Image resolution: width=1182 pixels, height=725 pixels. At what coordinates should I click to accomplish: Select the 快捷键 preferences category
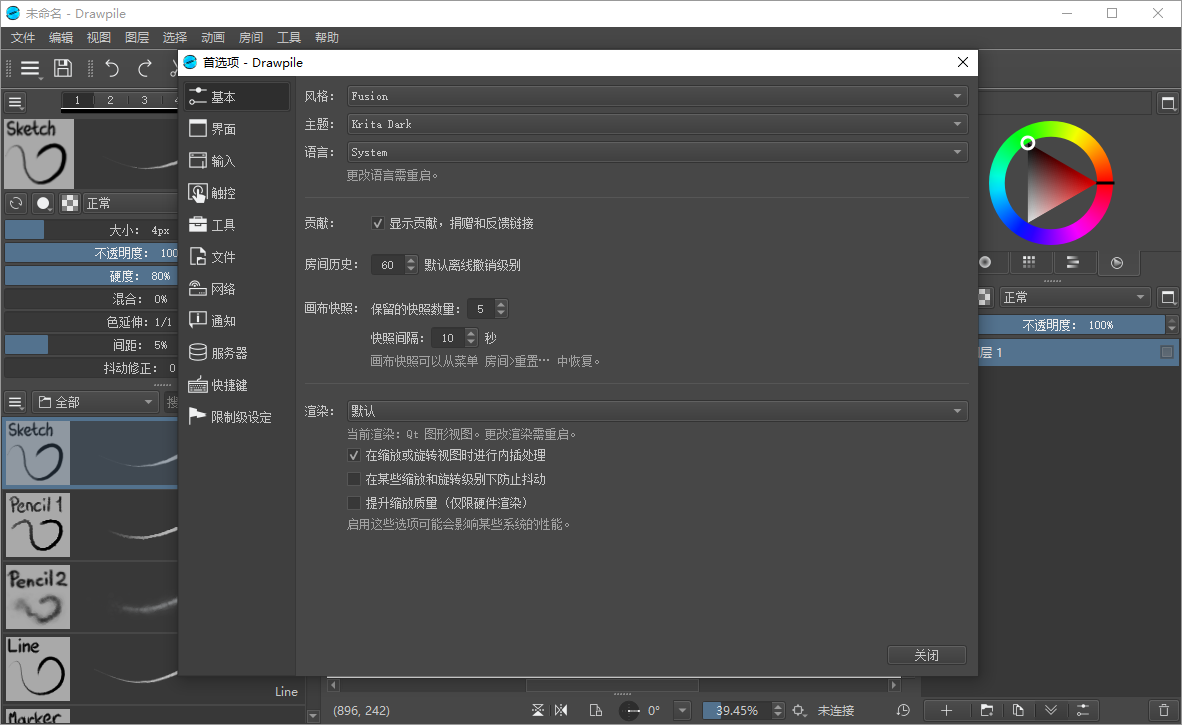click(237, 385)
